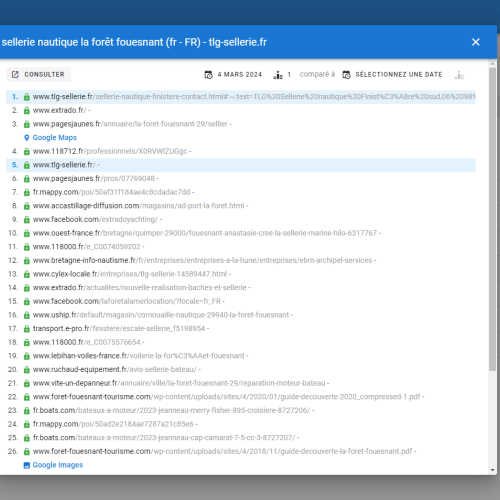Click the Google Images picture icon
This screenshot has height=500, width=500.
(27, 465)
